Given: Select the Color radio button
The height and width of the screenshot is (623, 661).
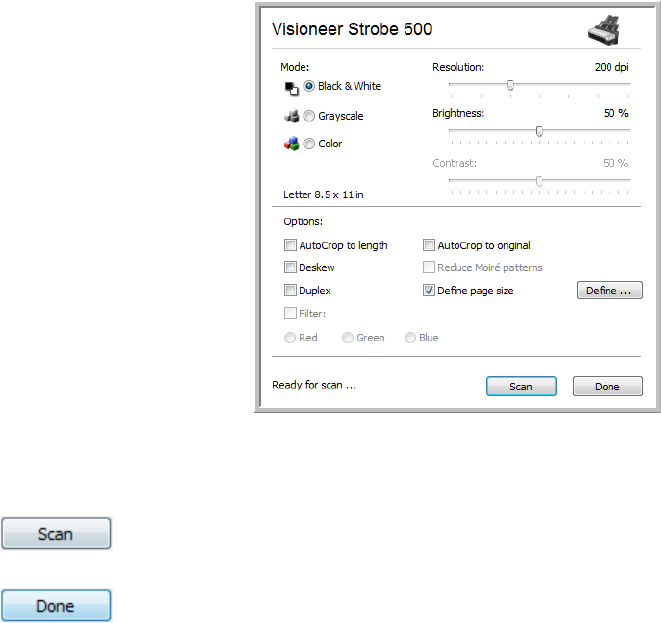Looking at the screenshot, I should pos(309,144).
